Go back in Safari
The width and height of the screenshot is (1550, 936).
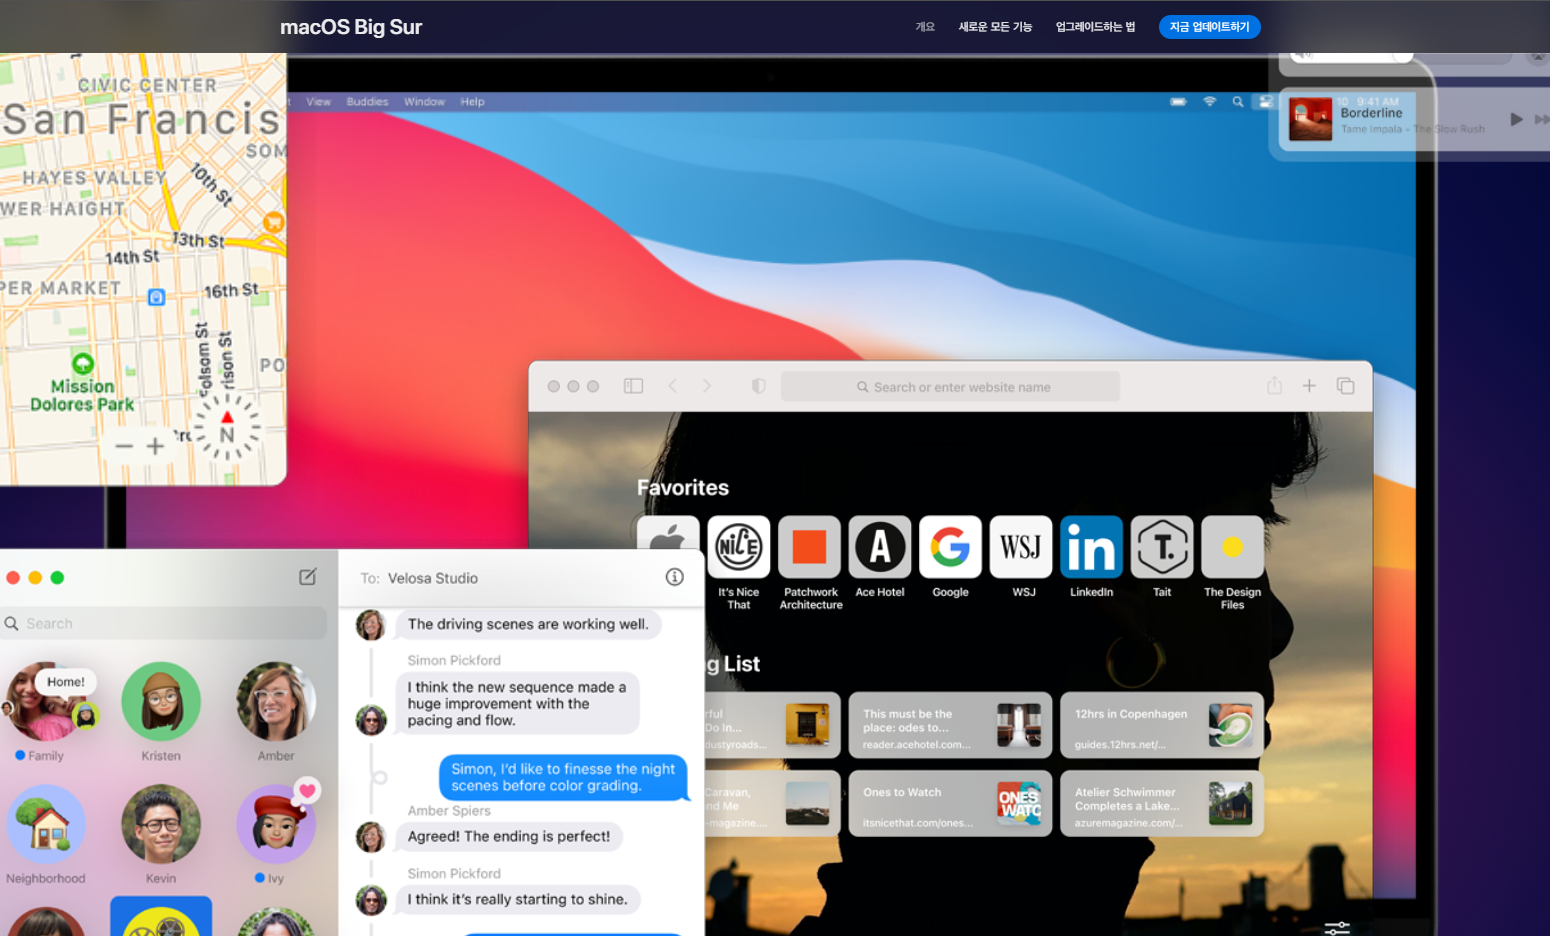point(673,386)
